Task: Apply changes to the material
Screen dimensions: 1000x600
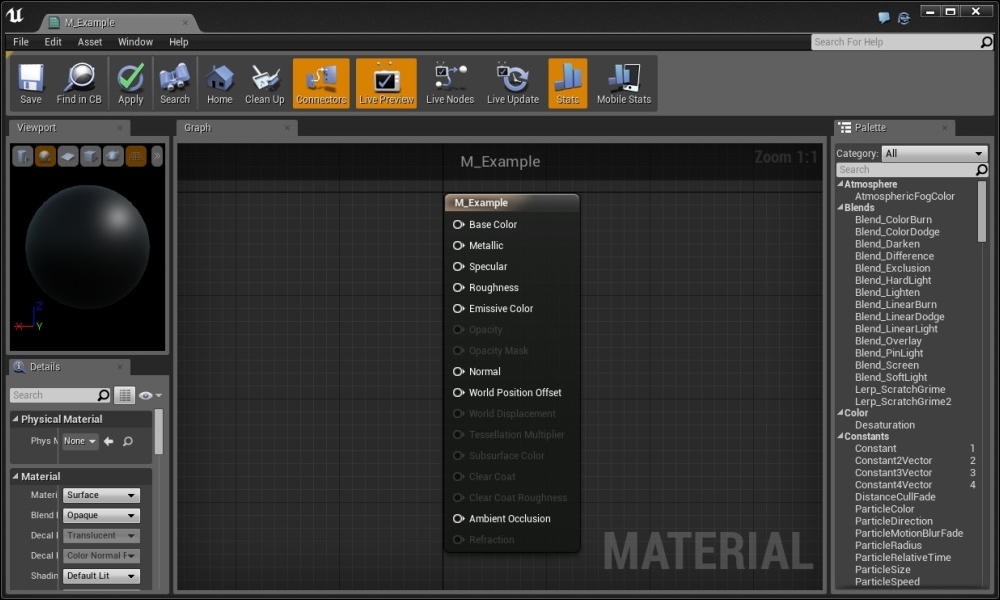Action: pyautogui.click(x=130, y=83)
